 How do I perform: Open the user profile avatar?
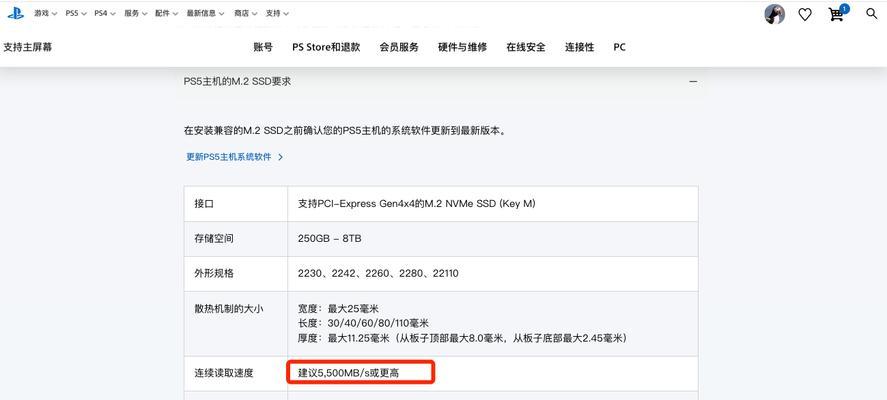(774, 14)
